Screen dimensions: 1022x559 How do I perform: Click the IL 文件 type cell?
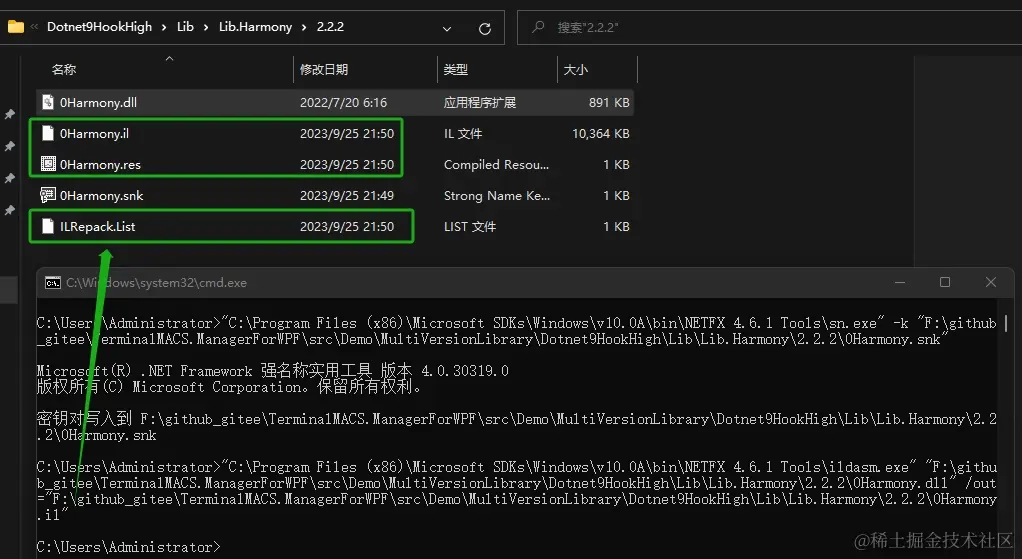[x=463, y=134]
